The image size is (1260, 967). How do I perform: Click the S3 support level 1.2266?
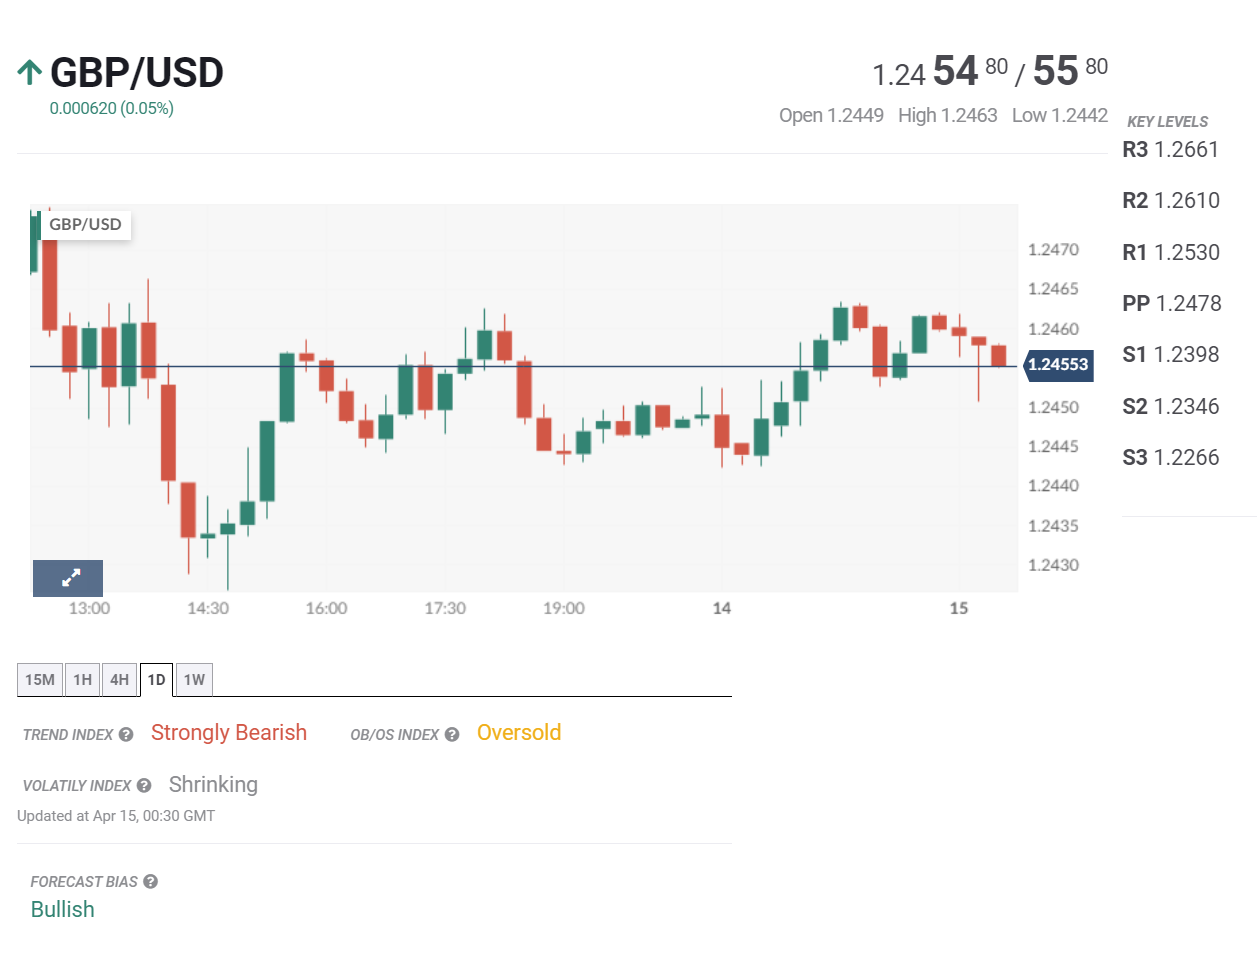click(1170, 457)
